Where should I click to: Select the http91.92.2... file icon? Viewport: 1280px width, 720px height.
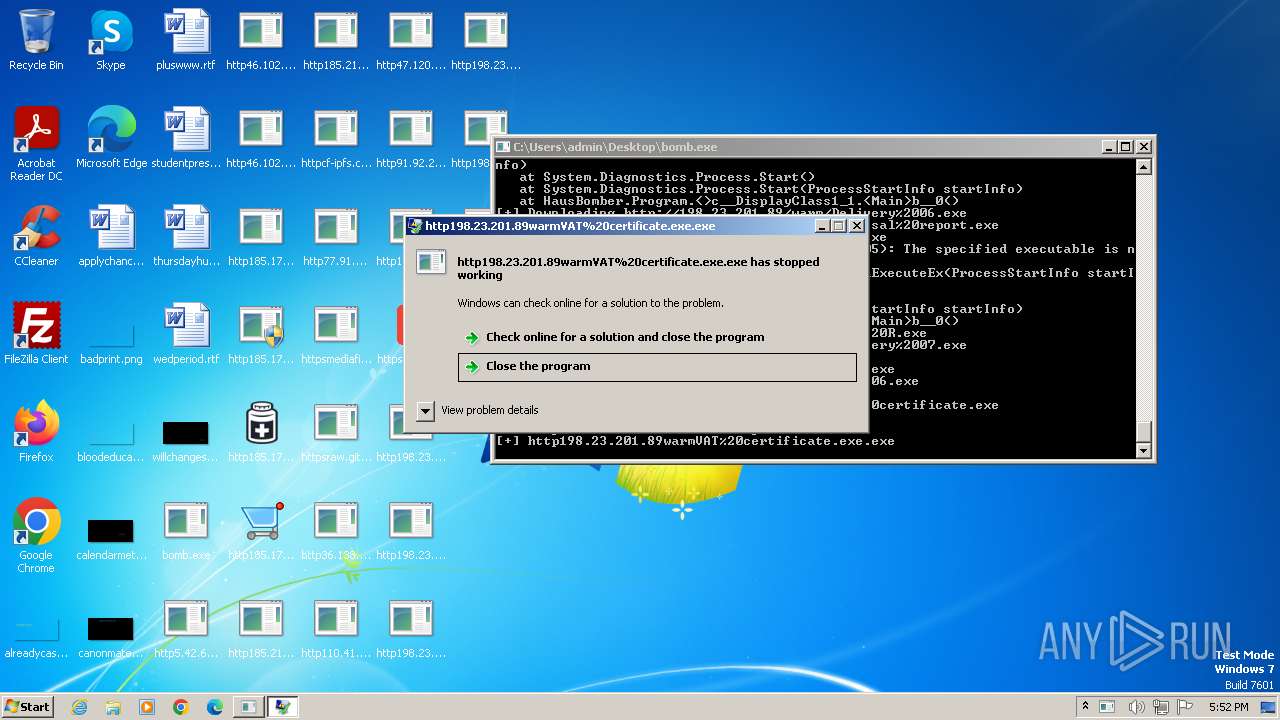pyautogui.click(x=411, y=138)
